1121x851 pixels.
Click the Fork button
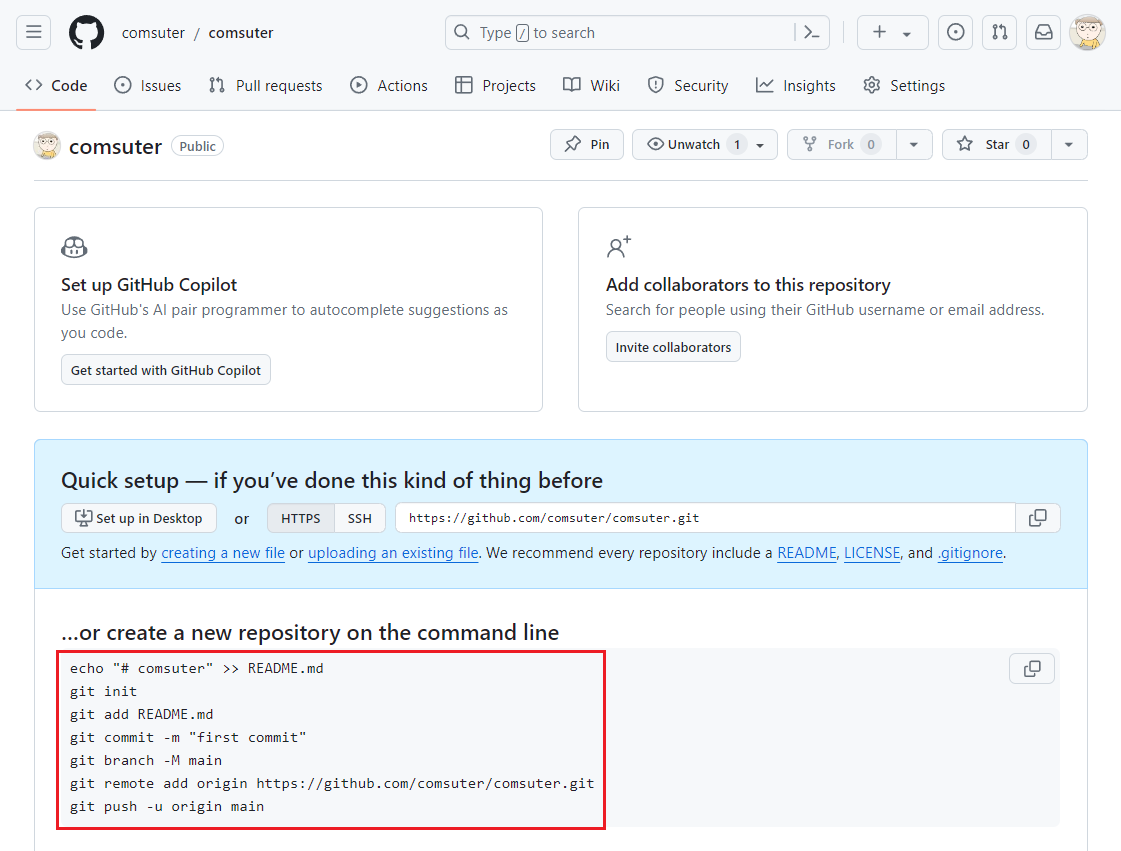click(841, 144)
